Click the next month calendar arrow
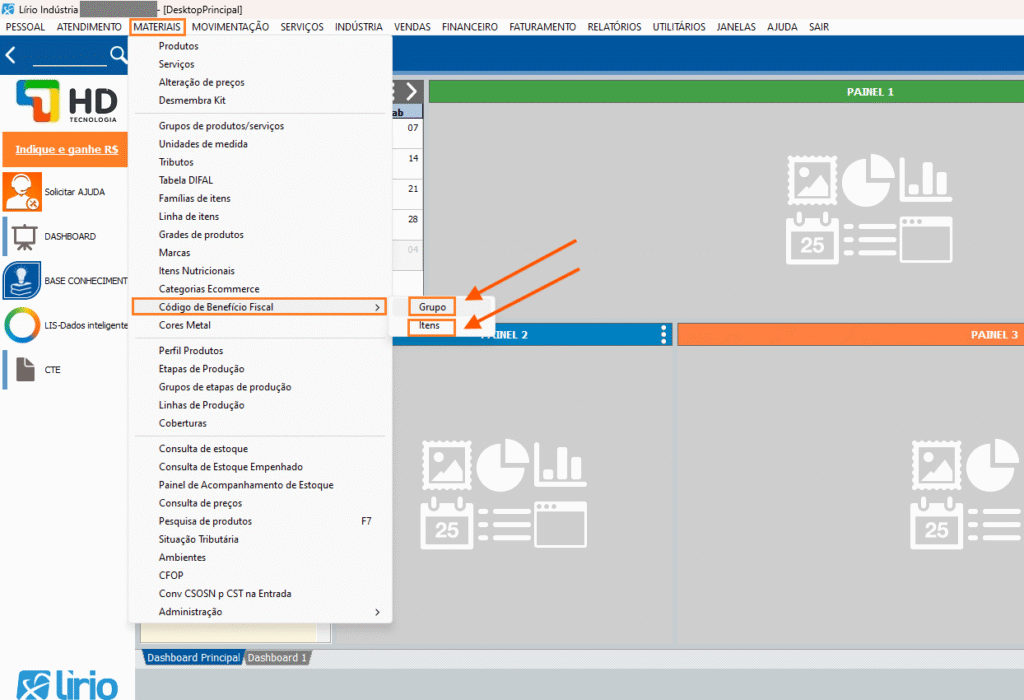This screenshot has height=700, width=1024. pyautogui.click(x=411, y=91)
